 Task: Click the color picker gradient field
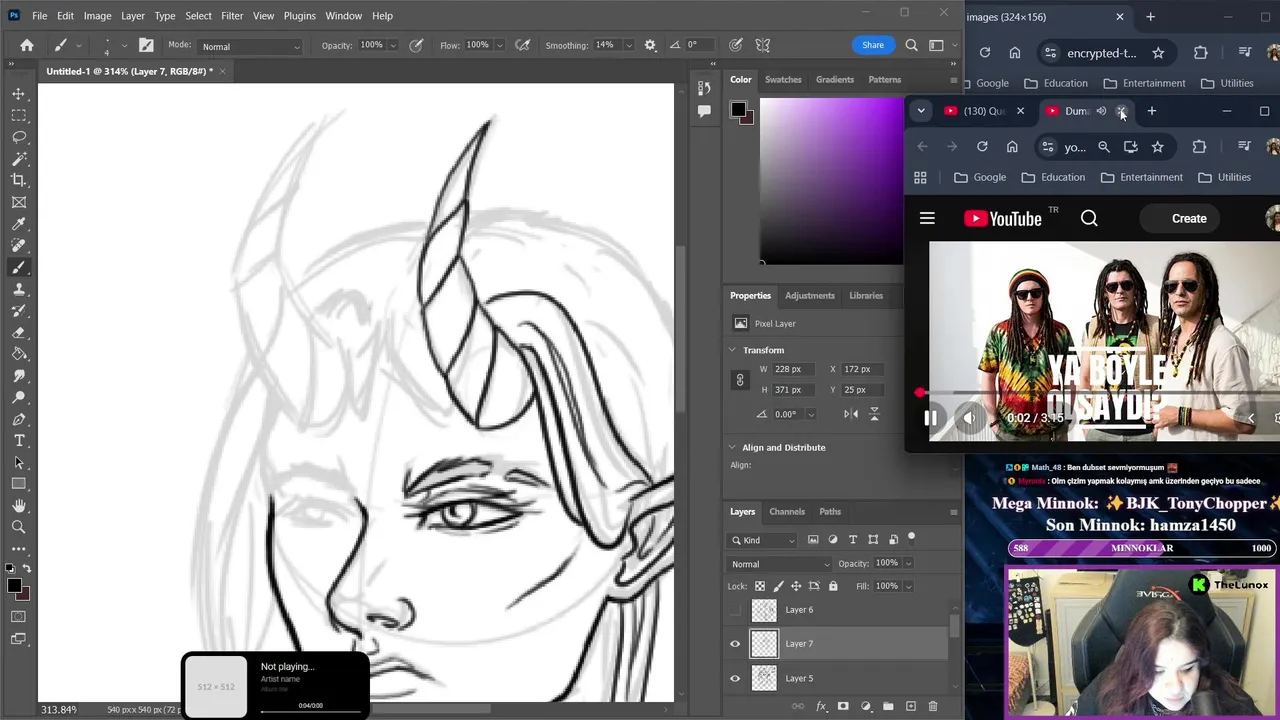pyautogui.click(x=831, y=181)
